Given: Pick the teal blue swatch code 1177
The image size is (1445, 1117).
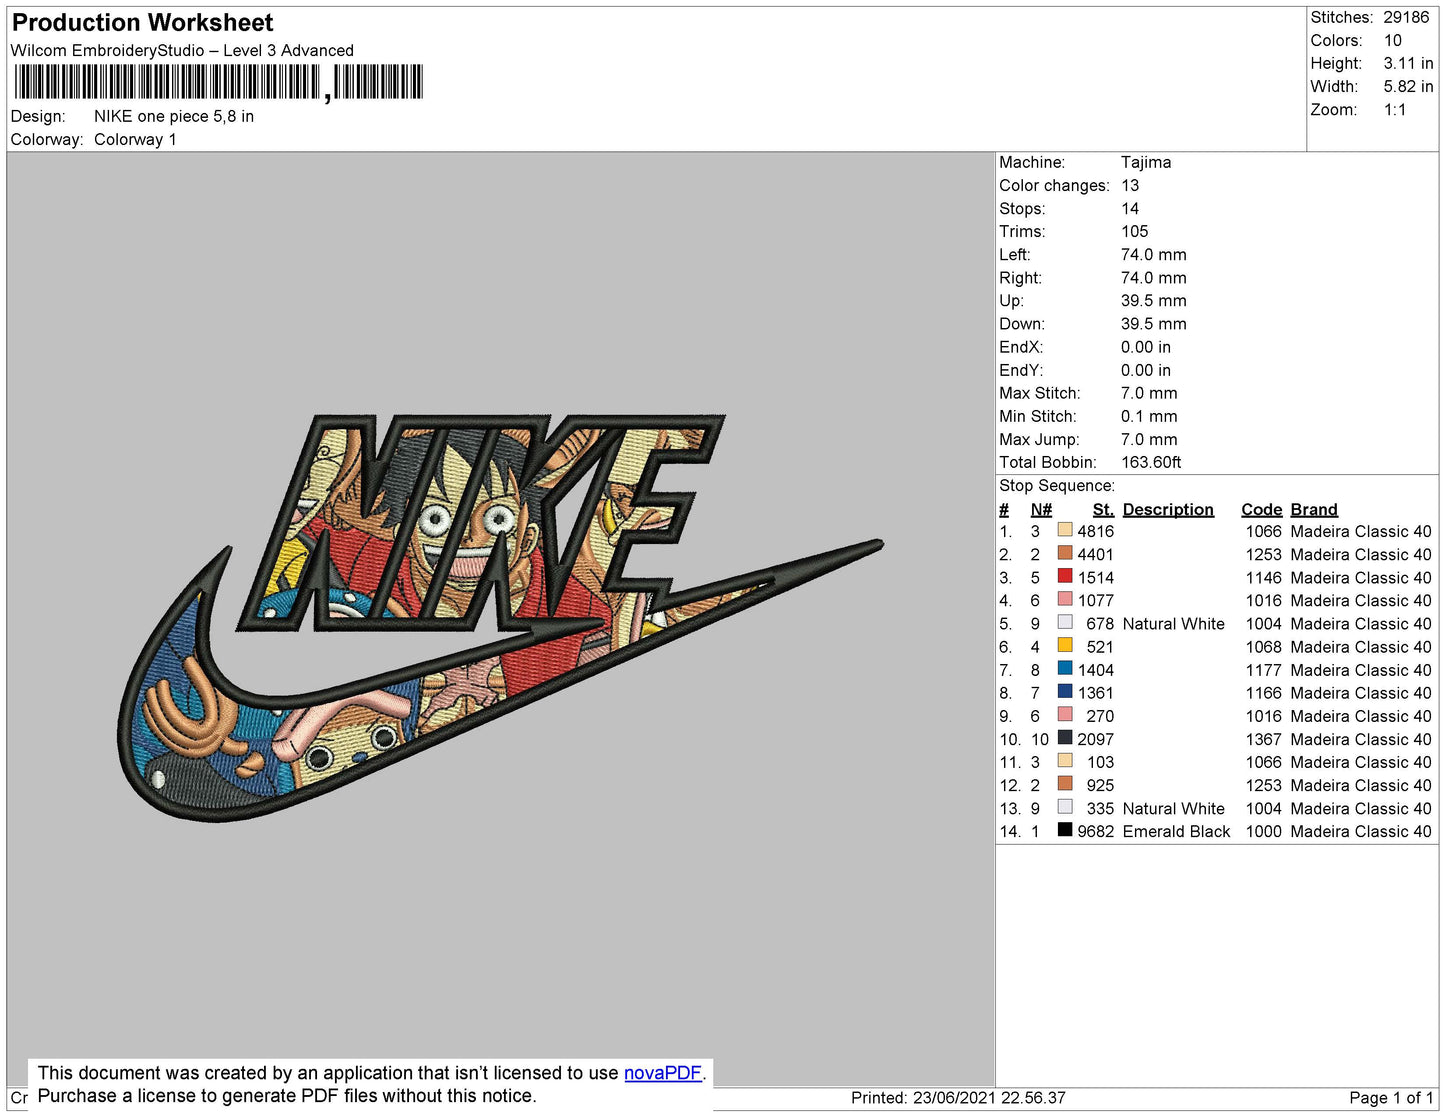Looking at the screenshot, I should (1065, 669).
